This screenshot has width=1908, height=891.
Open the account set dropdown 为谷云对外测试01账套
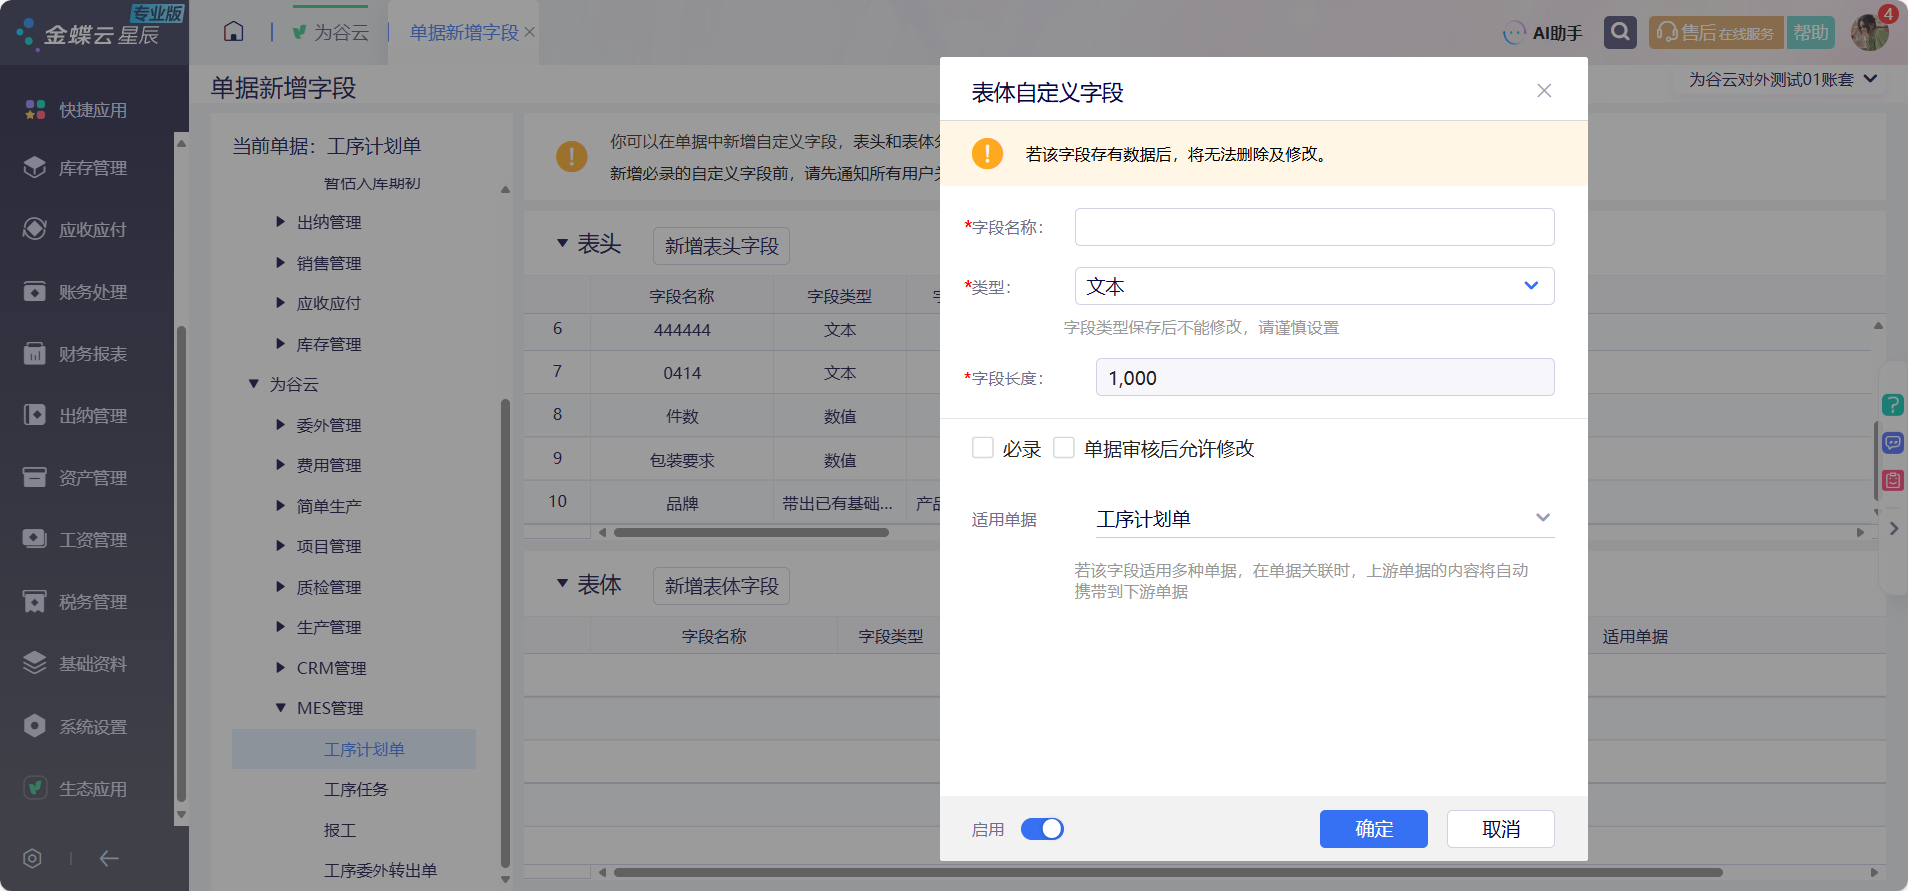1783,79
